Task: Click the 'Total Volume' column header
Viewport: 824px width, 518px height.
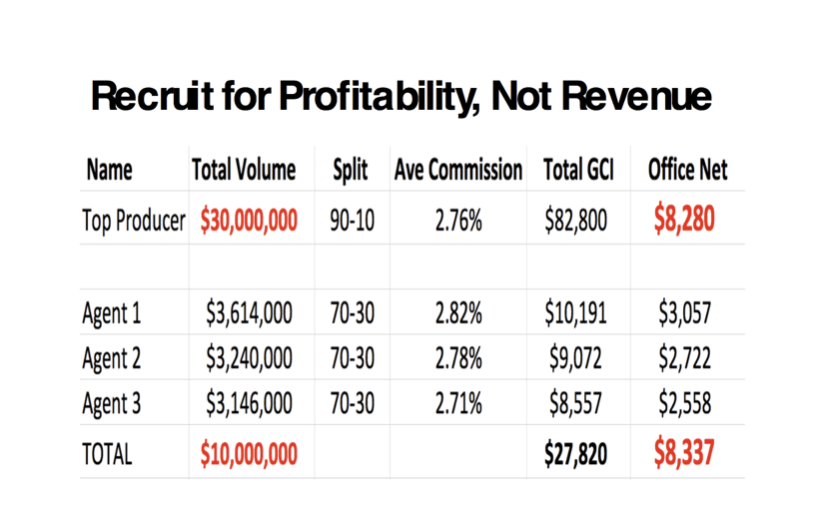Action: click(243, 170)
